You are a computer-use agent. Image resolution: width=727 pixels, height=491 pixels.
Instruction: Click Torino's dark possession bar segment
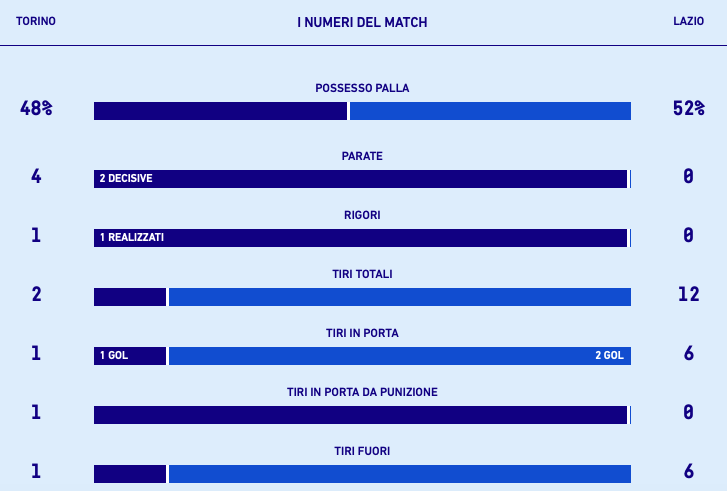tap(220, 111)
